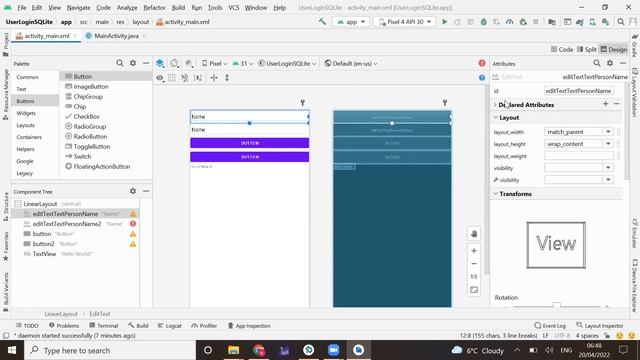Switch to MainActivity.java tab
The height and width of the screenshot is (360, 640).
[x=116, y=36]
